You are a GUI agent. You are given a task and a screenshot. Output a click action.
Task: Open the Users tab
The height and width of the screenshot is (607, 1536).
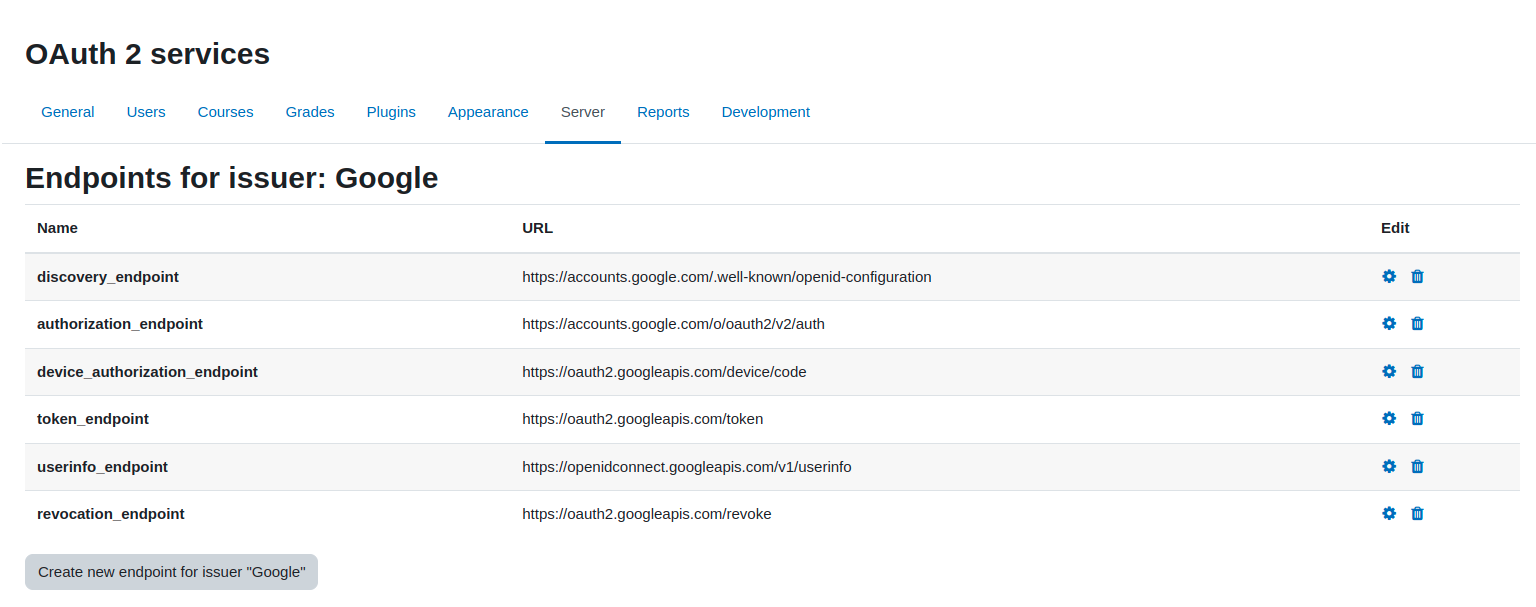point(146,112)
